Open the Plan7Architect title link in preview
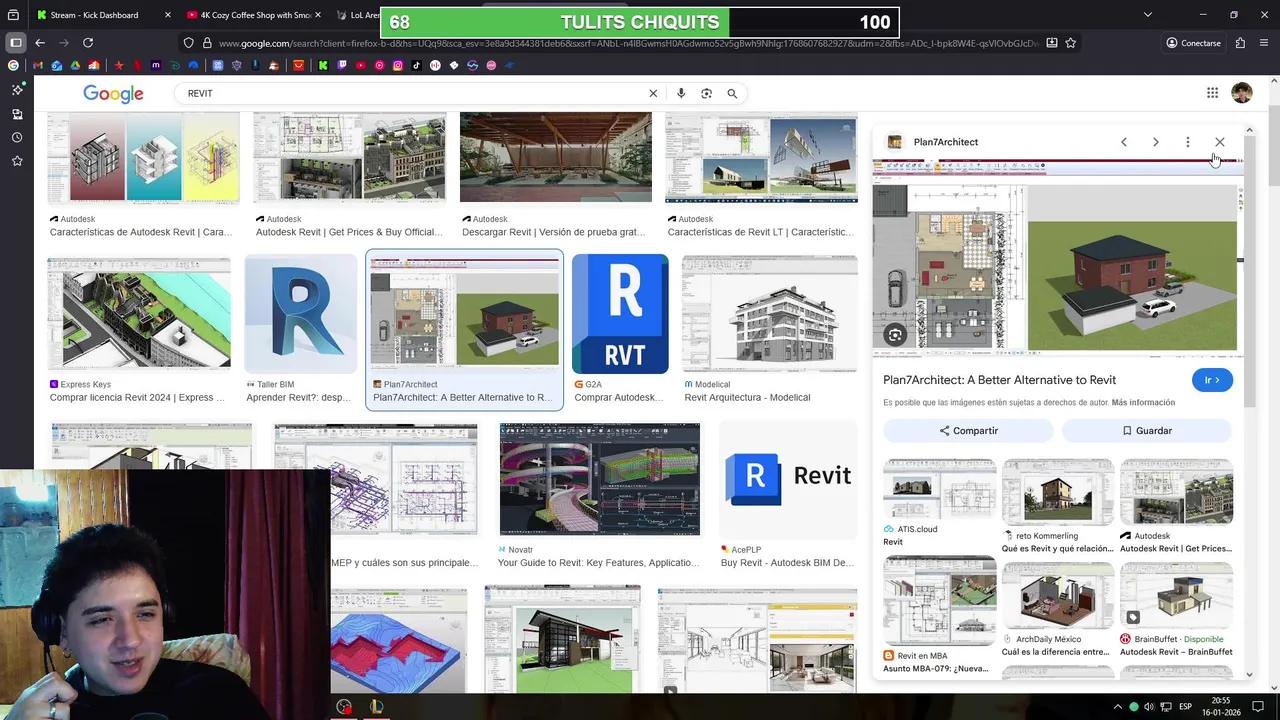 pyautogui.click(x=999, y=380)
